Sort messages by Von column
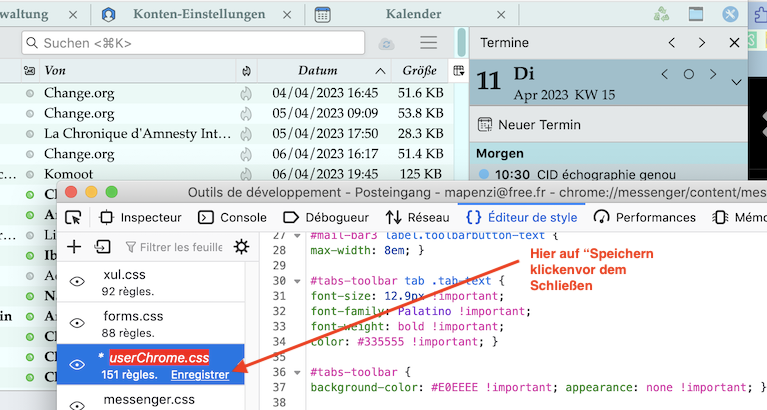The image size is (767, 410). (x=137, y=71)
